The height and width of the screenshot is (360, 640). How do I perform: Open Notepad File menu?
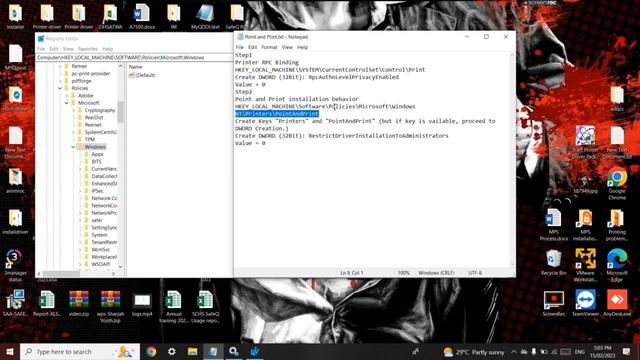(240, 47)
